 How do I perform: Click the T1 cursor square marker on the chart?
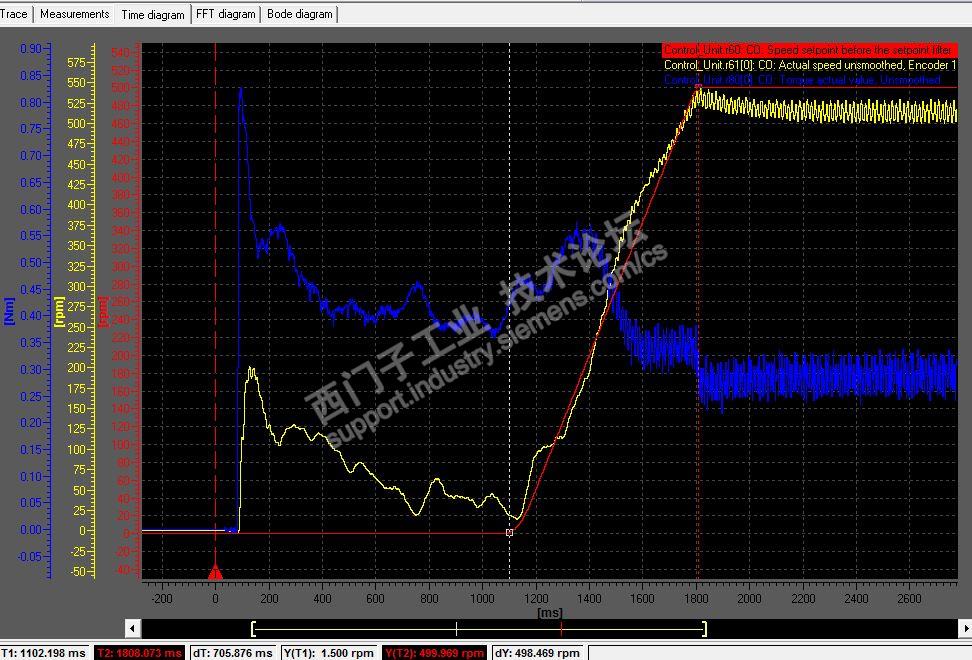click(509, 533)
